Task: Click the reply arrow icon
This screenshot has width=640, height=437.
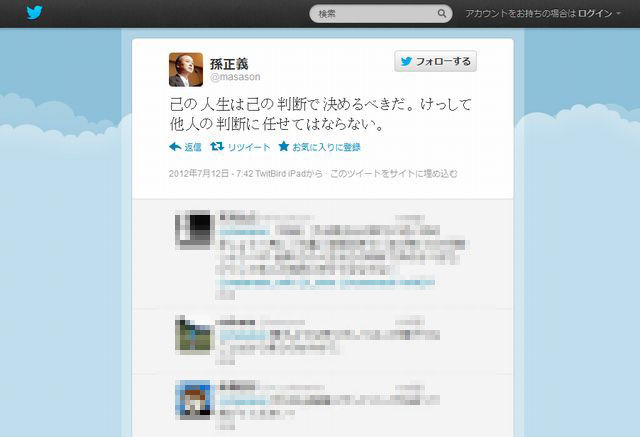Action: pyautogui.click(x=175, y=147)
